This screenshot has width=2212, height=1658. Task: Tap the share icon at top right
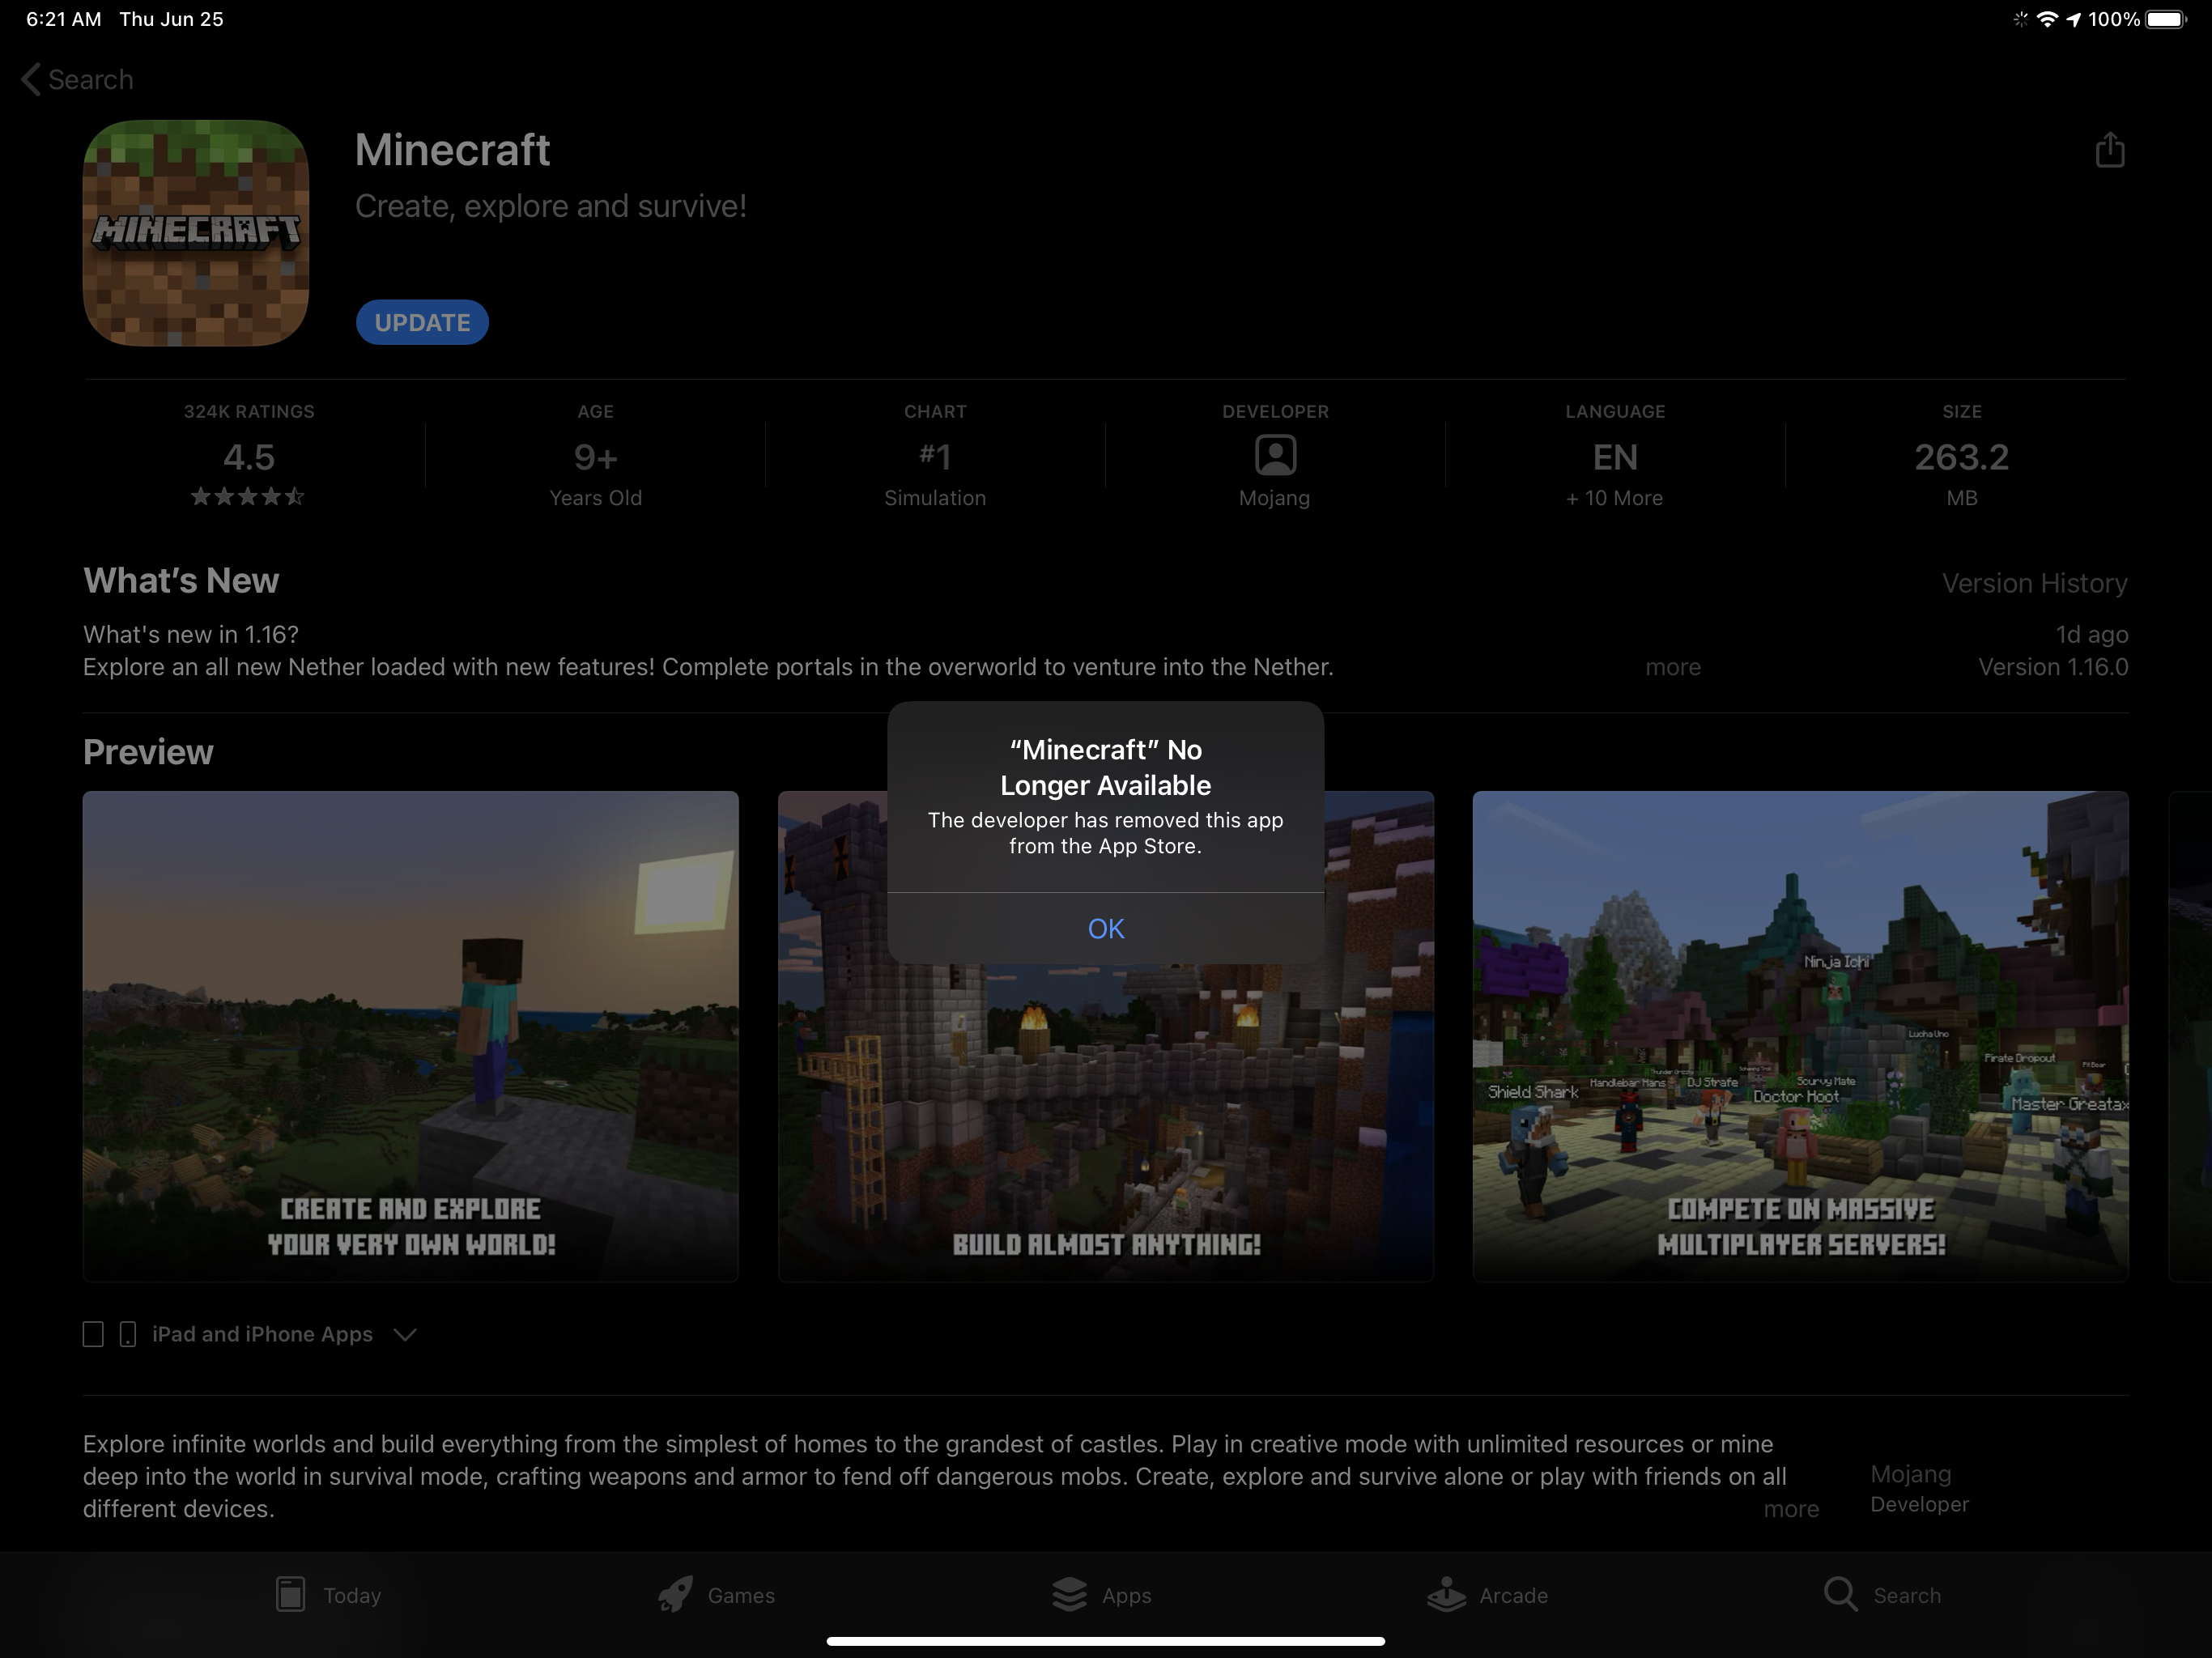click(x=2109, y=150)
